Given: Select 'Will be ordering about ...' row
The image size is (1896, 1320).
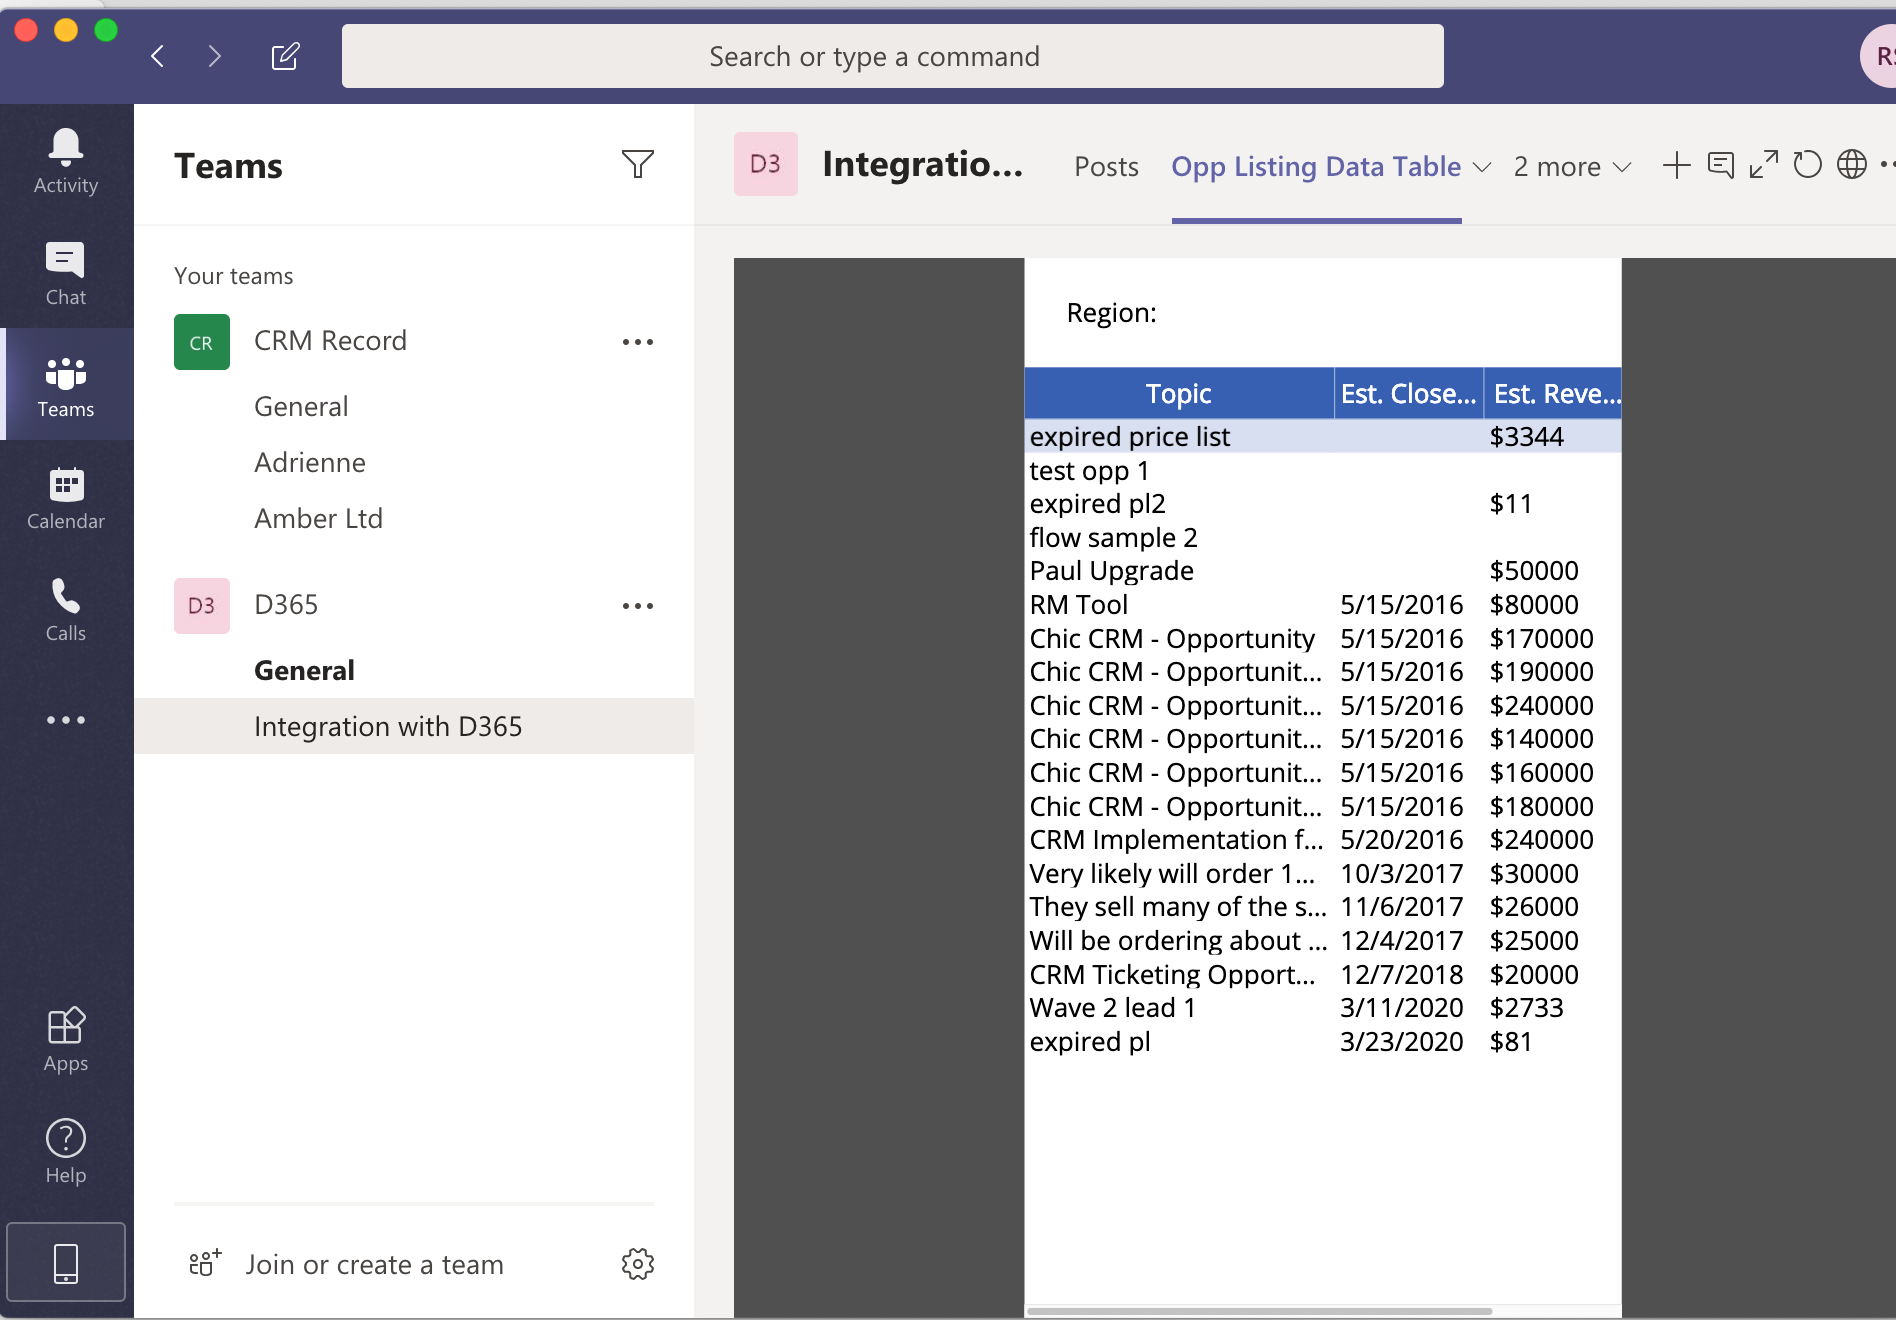Looking at the screenshot, I should (x=1322, y=940).
